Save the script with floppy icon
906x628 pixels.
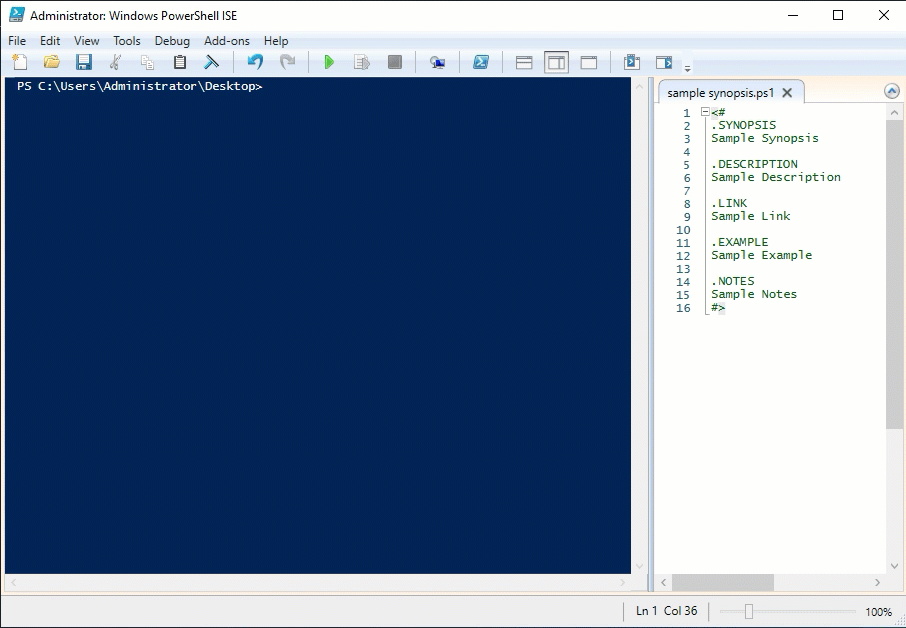[x=84, y=62]
